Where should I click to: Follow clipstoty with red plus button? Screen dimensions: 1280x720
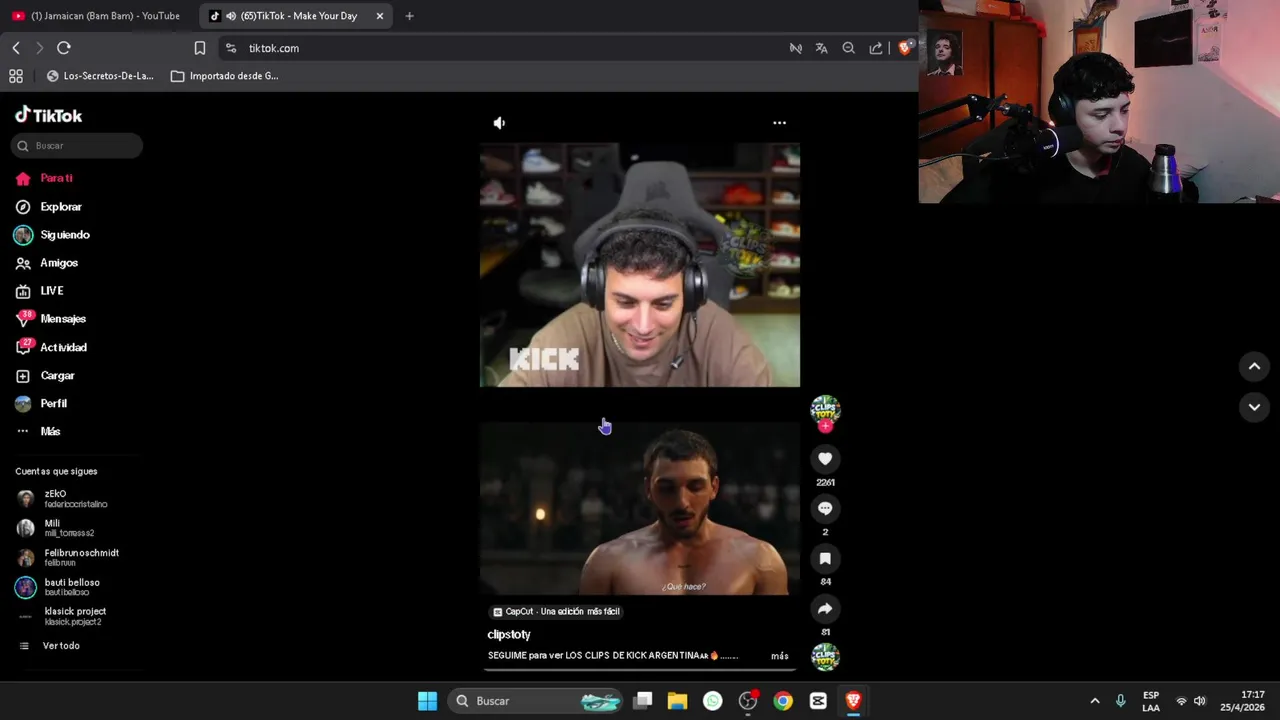point(825,426)
